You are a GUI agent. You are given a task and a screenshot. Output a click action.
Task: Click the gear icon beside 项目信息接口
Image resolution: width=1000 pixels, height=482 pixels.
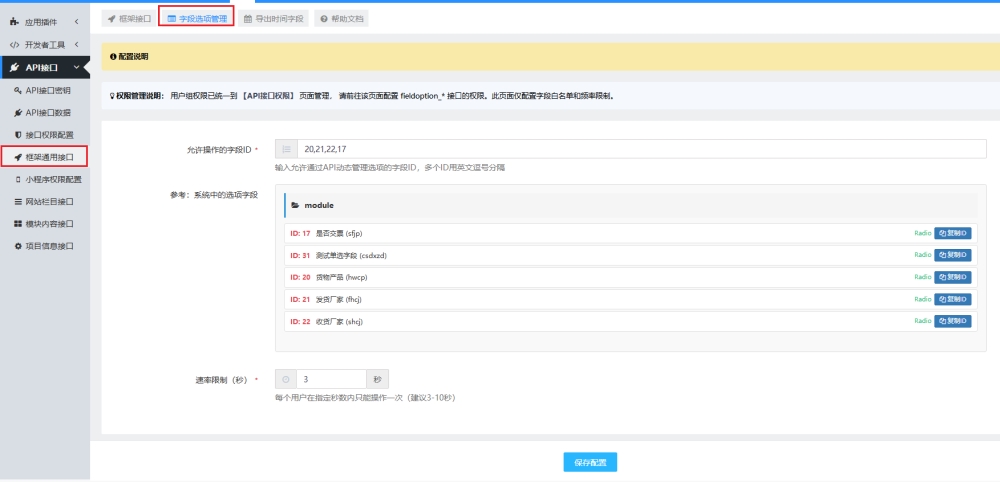click(18, 245)
